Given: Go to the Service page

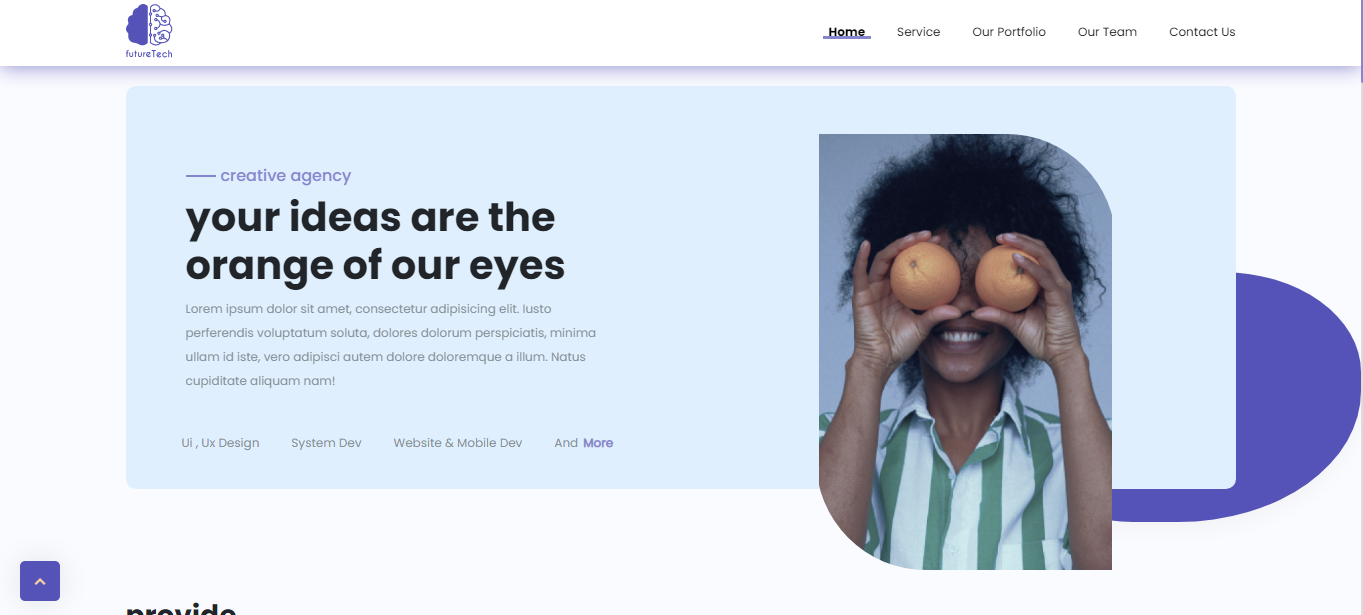Looking at the screenshot, I should (x=918, y=32).
